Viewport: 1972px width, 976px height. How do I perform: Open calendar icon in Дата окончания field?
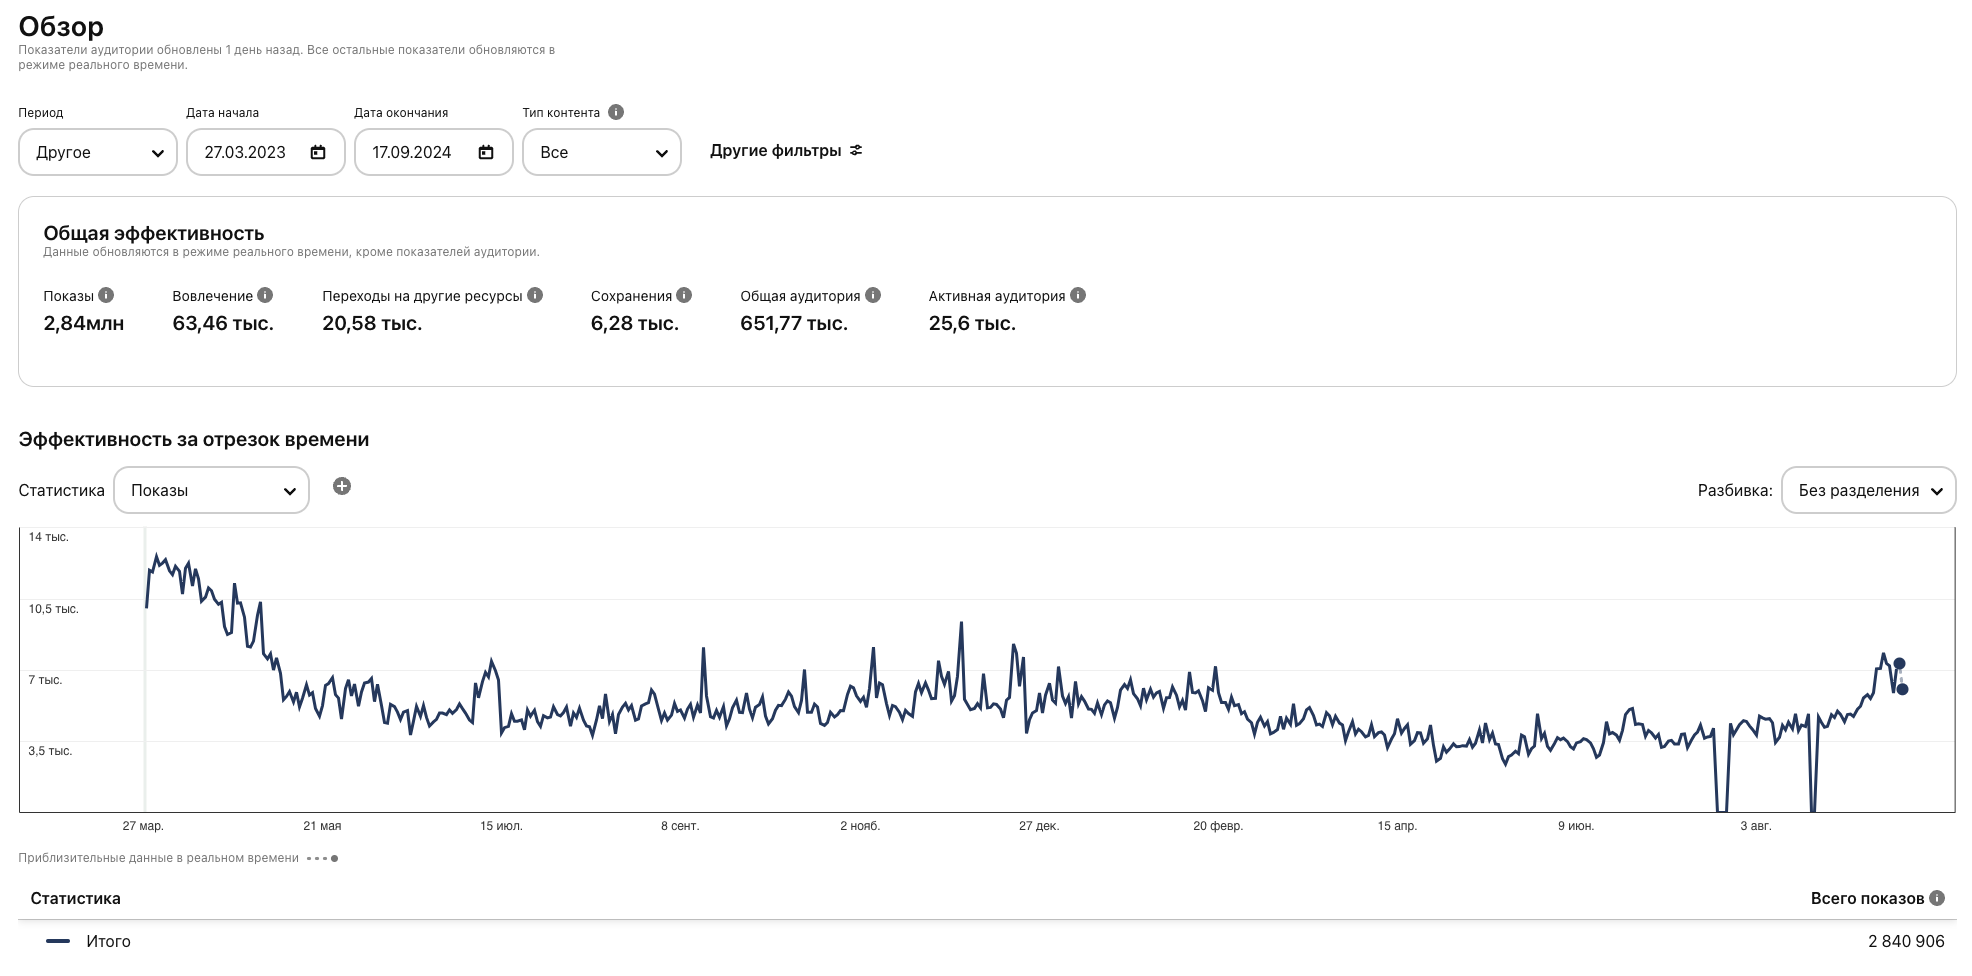click(x=486, y=152)
